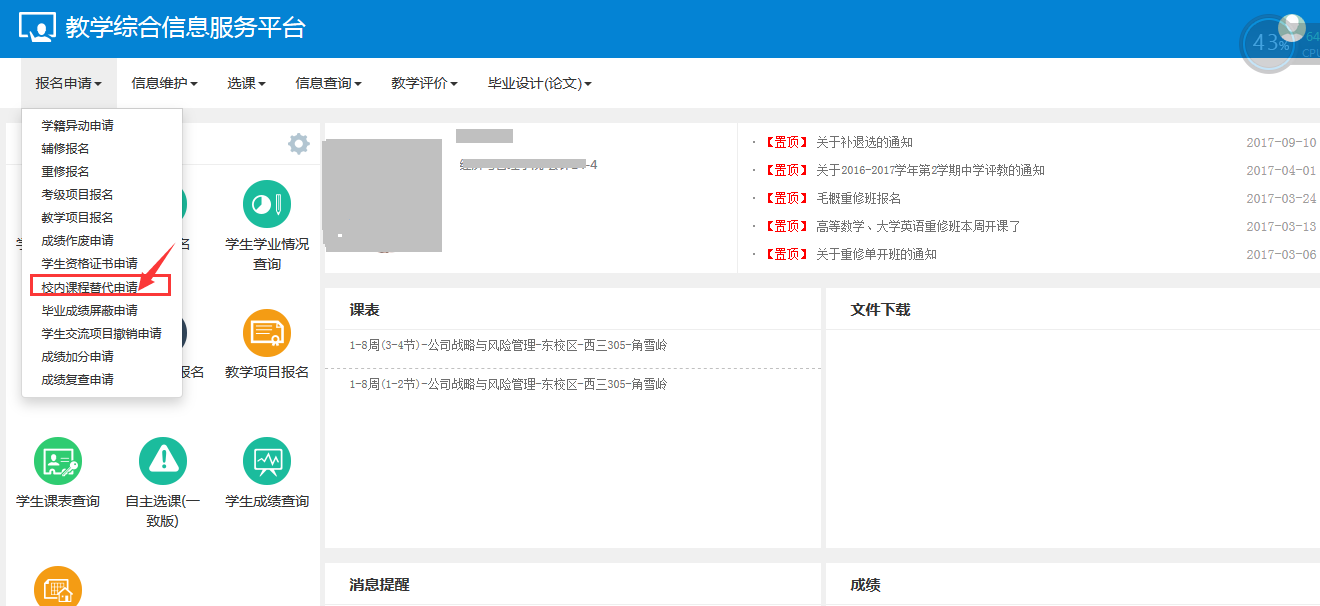
Task: Click the student profile photo thumbnail
Action: coord(384,195)
